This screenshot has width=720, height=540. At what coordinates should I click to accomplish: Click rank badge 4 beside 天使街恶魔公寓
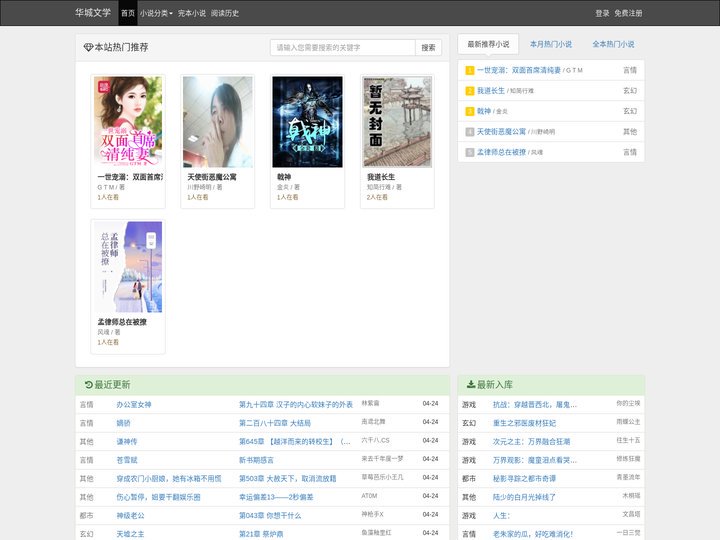click(470, 132)
